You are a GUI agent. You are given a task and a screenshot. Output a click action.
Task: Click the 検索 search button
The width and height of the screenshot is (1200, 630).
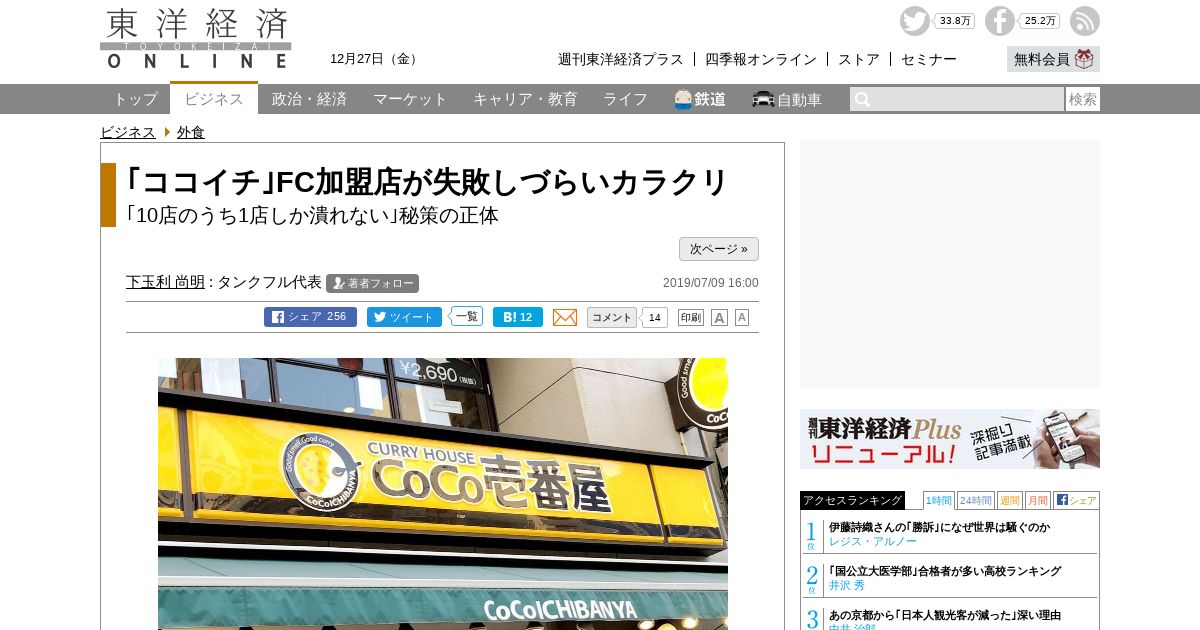[1083, 99]
